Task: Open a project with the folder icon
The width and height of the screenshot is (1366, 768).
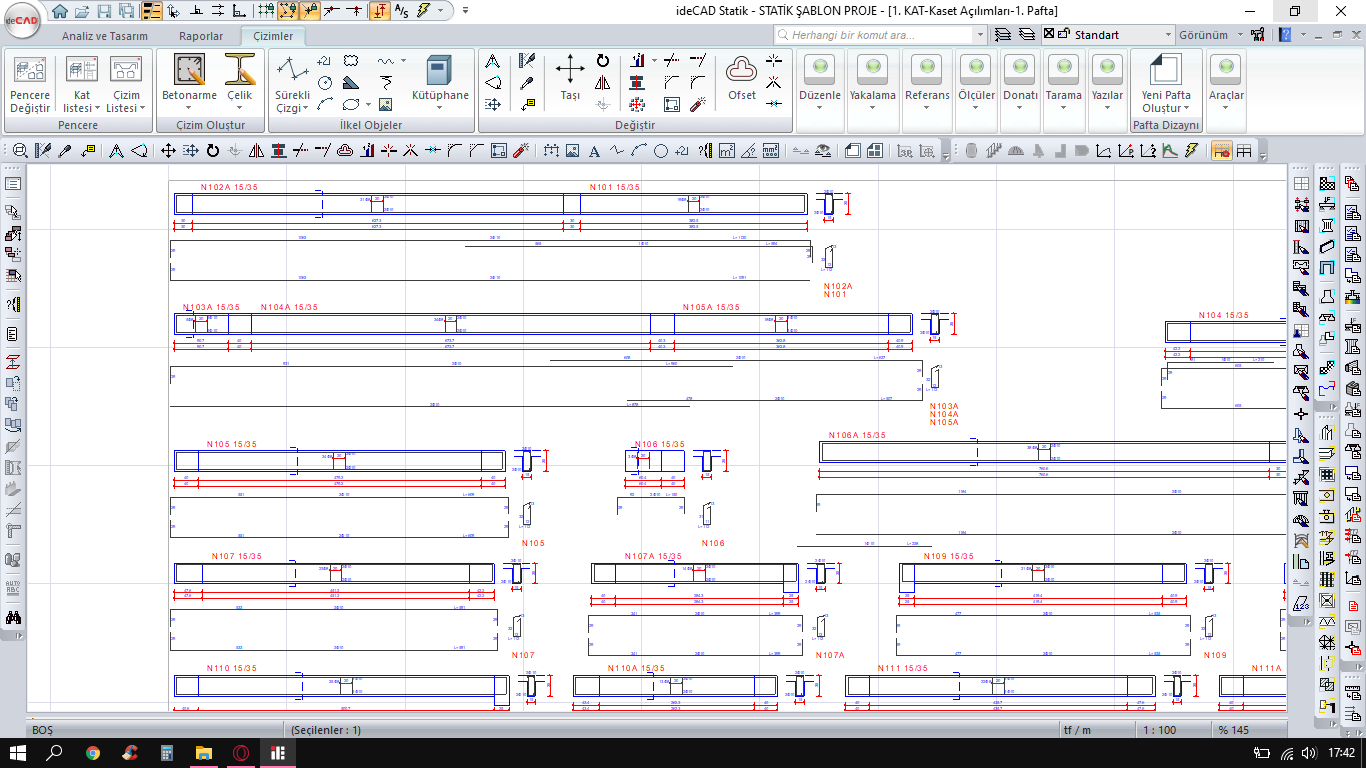Action: (x=81, y=11)
